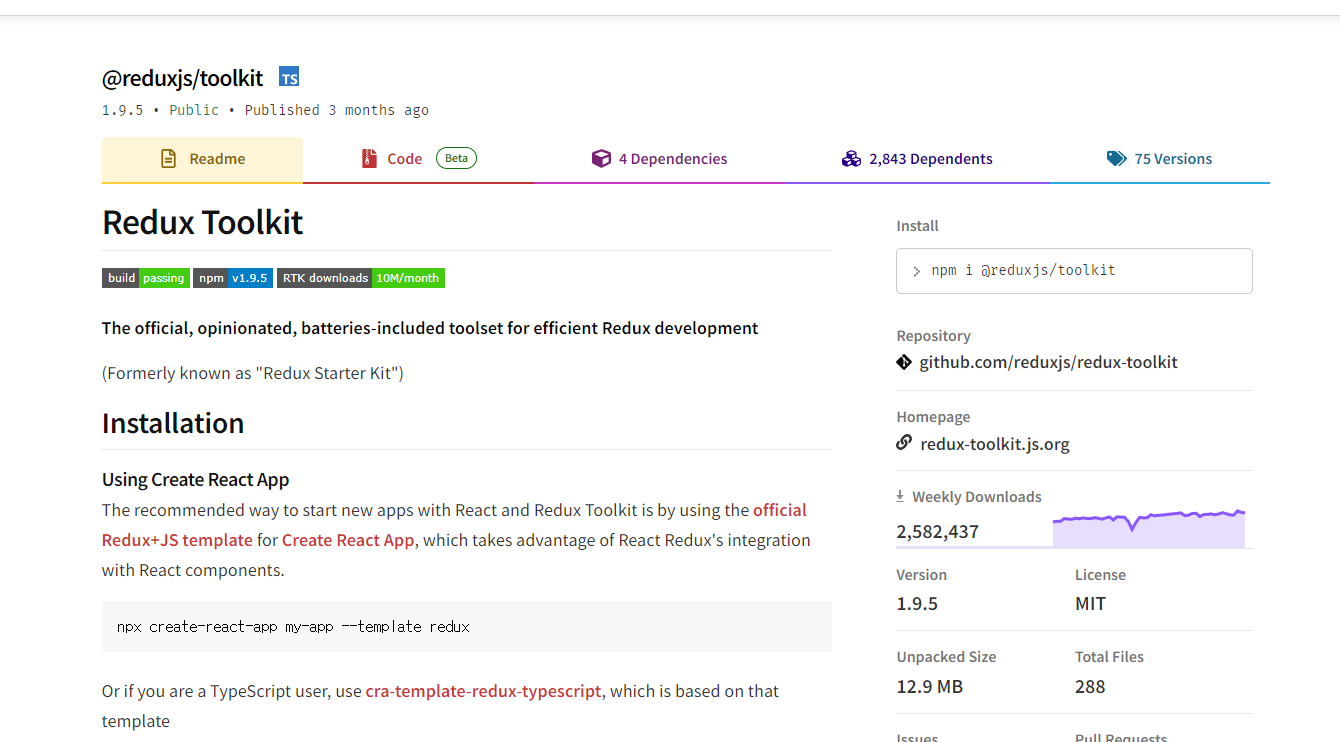
Task: Visit redux-toolkit.js.org homepage link
Action: (x=995, y=444)
